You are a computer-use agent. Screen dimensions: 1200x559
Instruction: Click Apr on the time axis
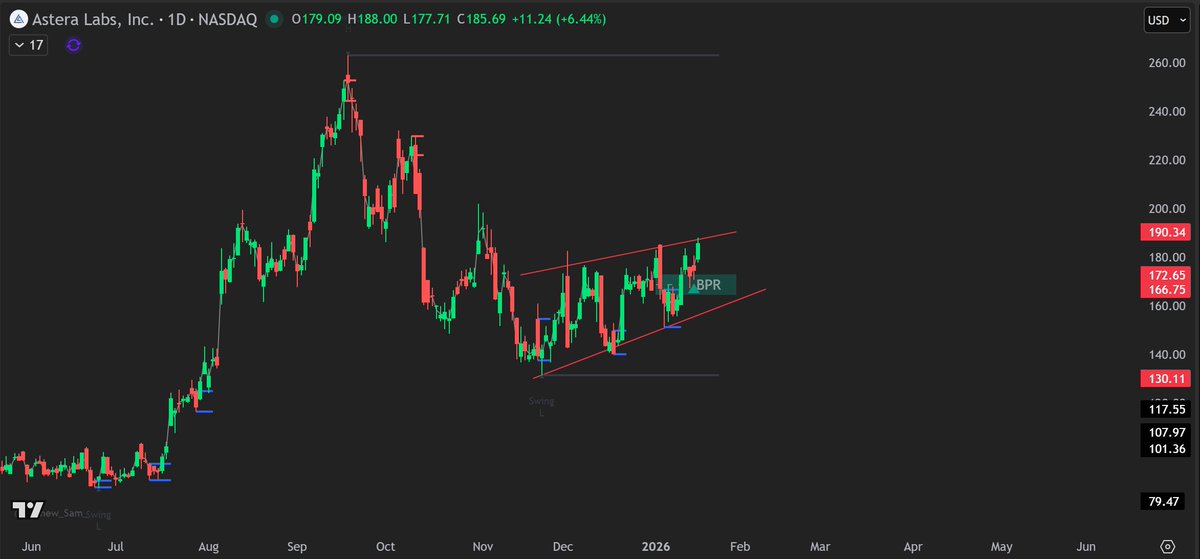(x=913, y=547)
